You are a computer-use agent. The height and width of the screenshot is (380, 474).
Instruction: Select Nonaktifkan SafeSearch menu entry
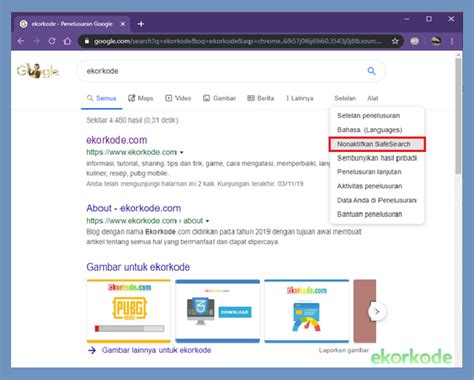[377, 144]
